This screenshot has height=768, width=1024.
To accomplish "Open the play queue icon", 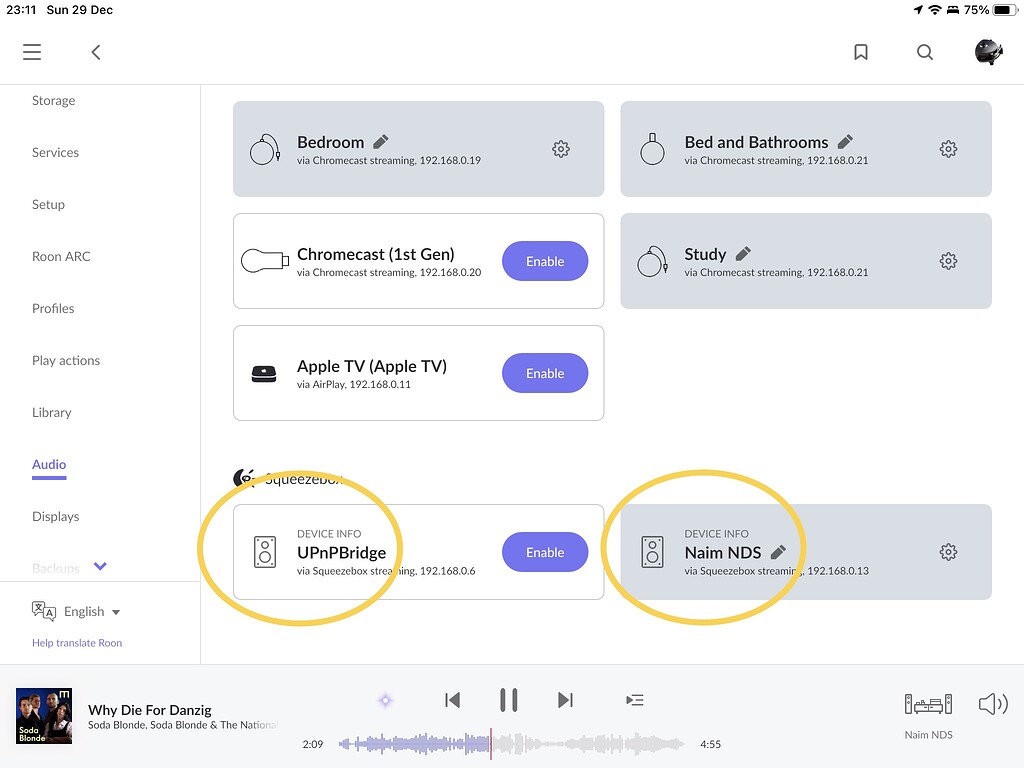I will tap(635, 700).
